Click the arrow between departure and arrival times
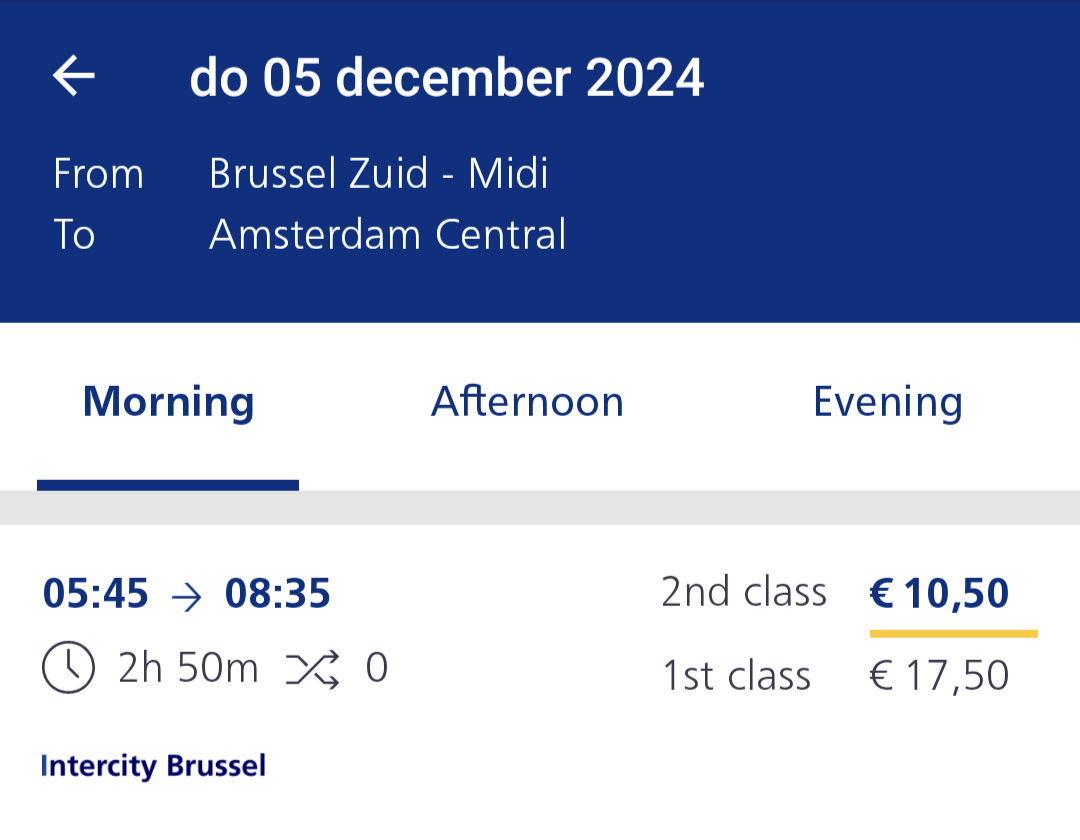The width and height of the screenshot is (1080, 840). (x=186, y=597)
